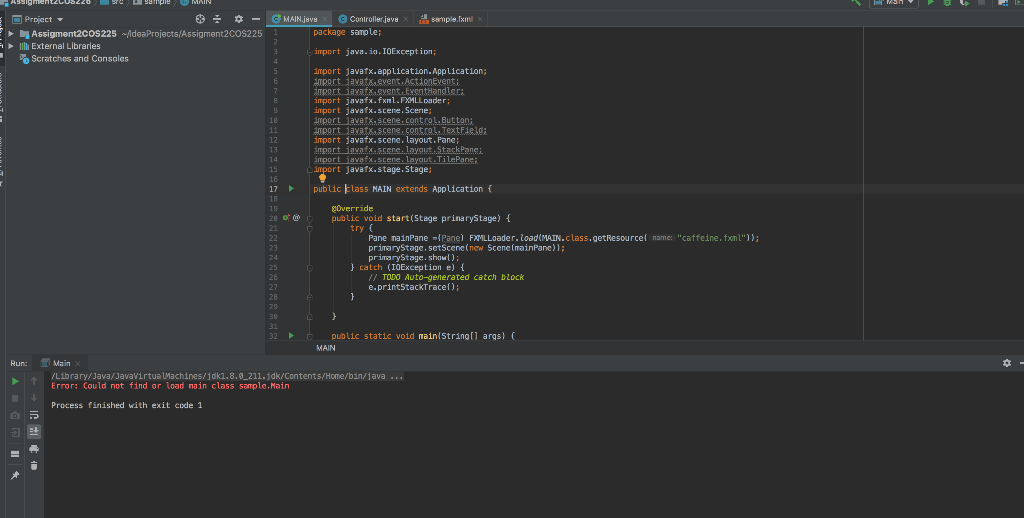Click the run gutter arrow beside class MAIN
Screen dimensions: 1024x518
291,189
